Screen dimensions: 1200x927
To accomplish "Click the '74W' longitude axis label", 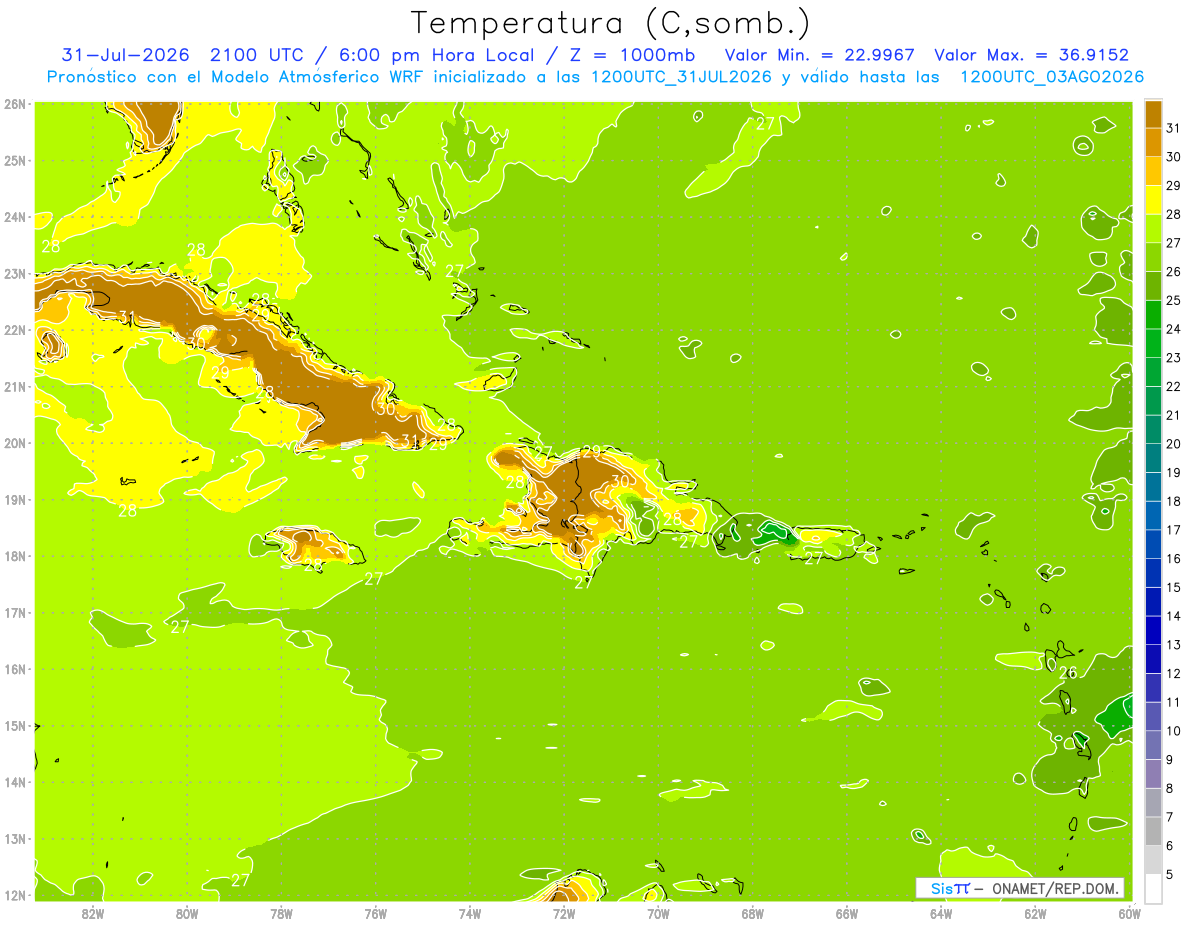I will [470, 913].
